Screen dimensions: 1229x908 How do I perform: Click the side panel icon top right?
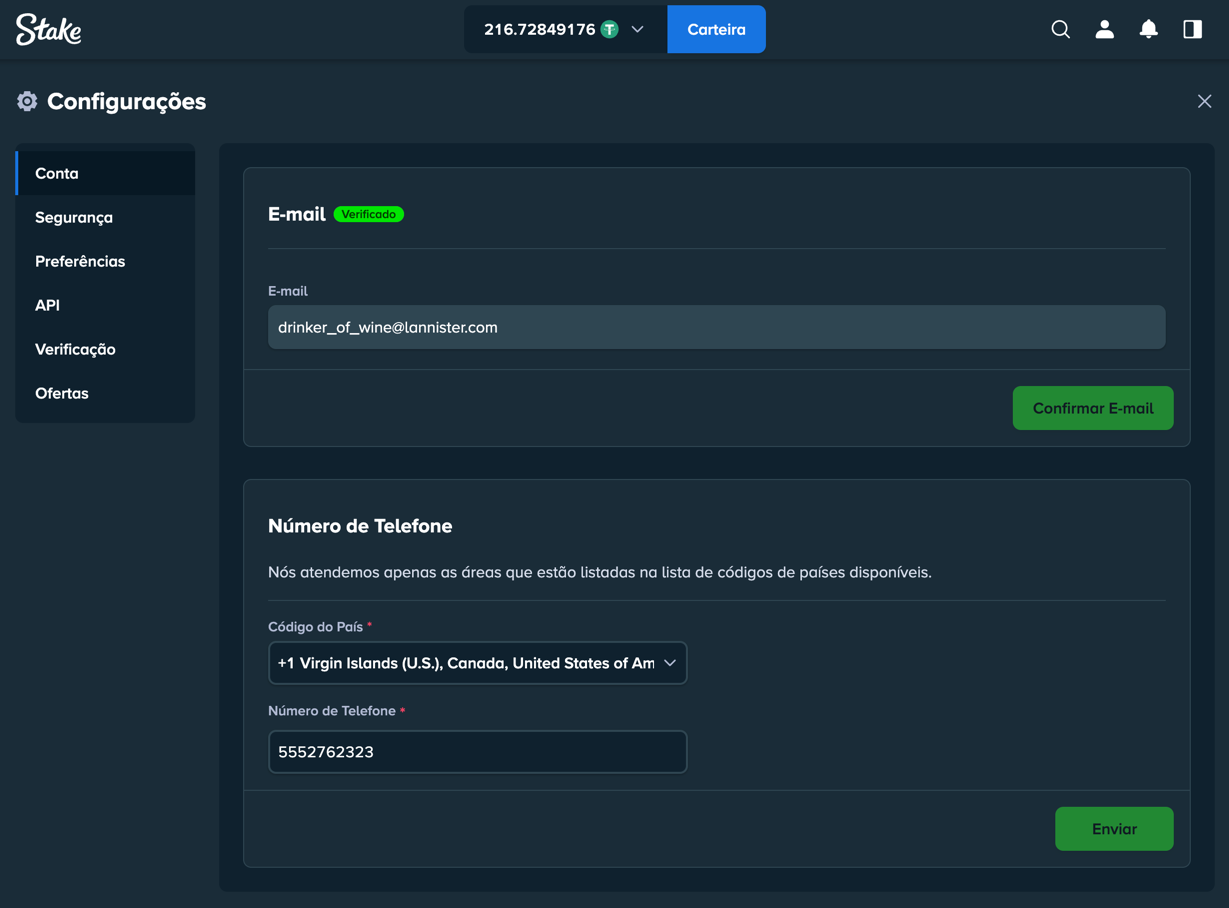click(1192, 29)
